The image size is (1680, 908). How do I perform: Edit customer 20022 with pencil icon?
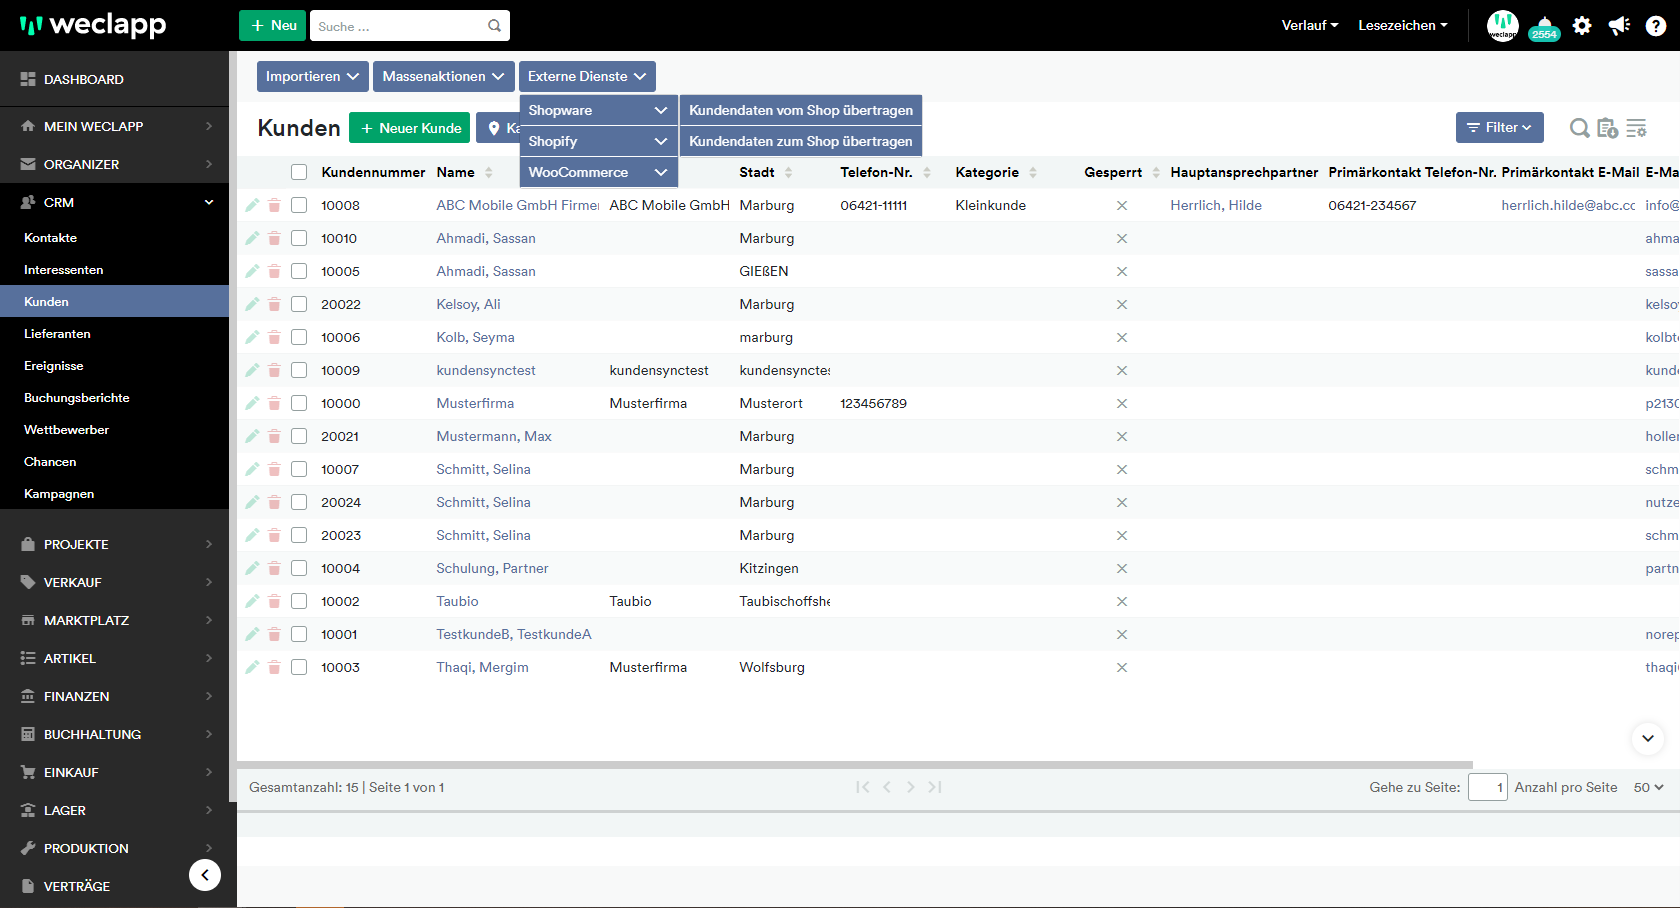pos(252,304)
